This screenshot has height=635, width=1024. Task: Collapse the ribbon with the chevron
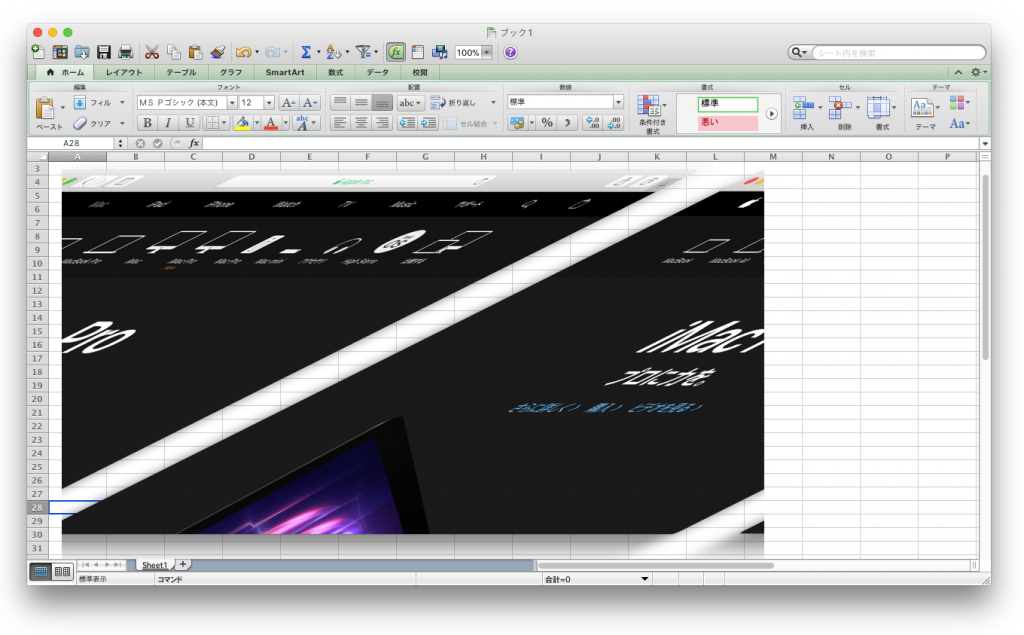[958, 73]
